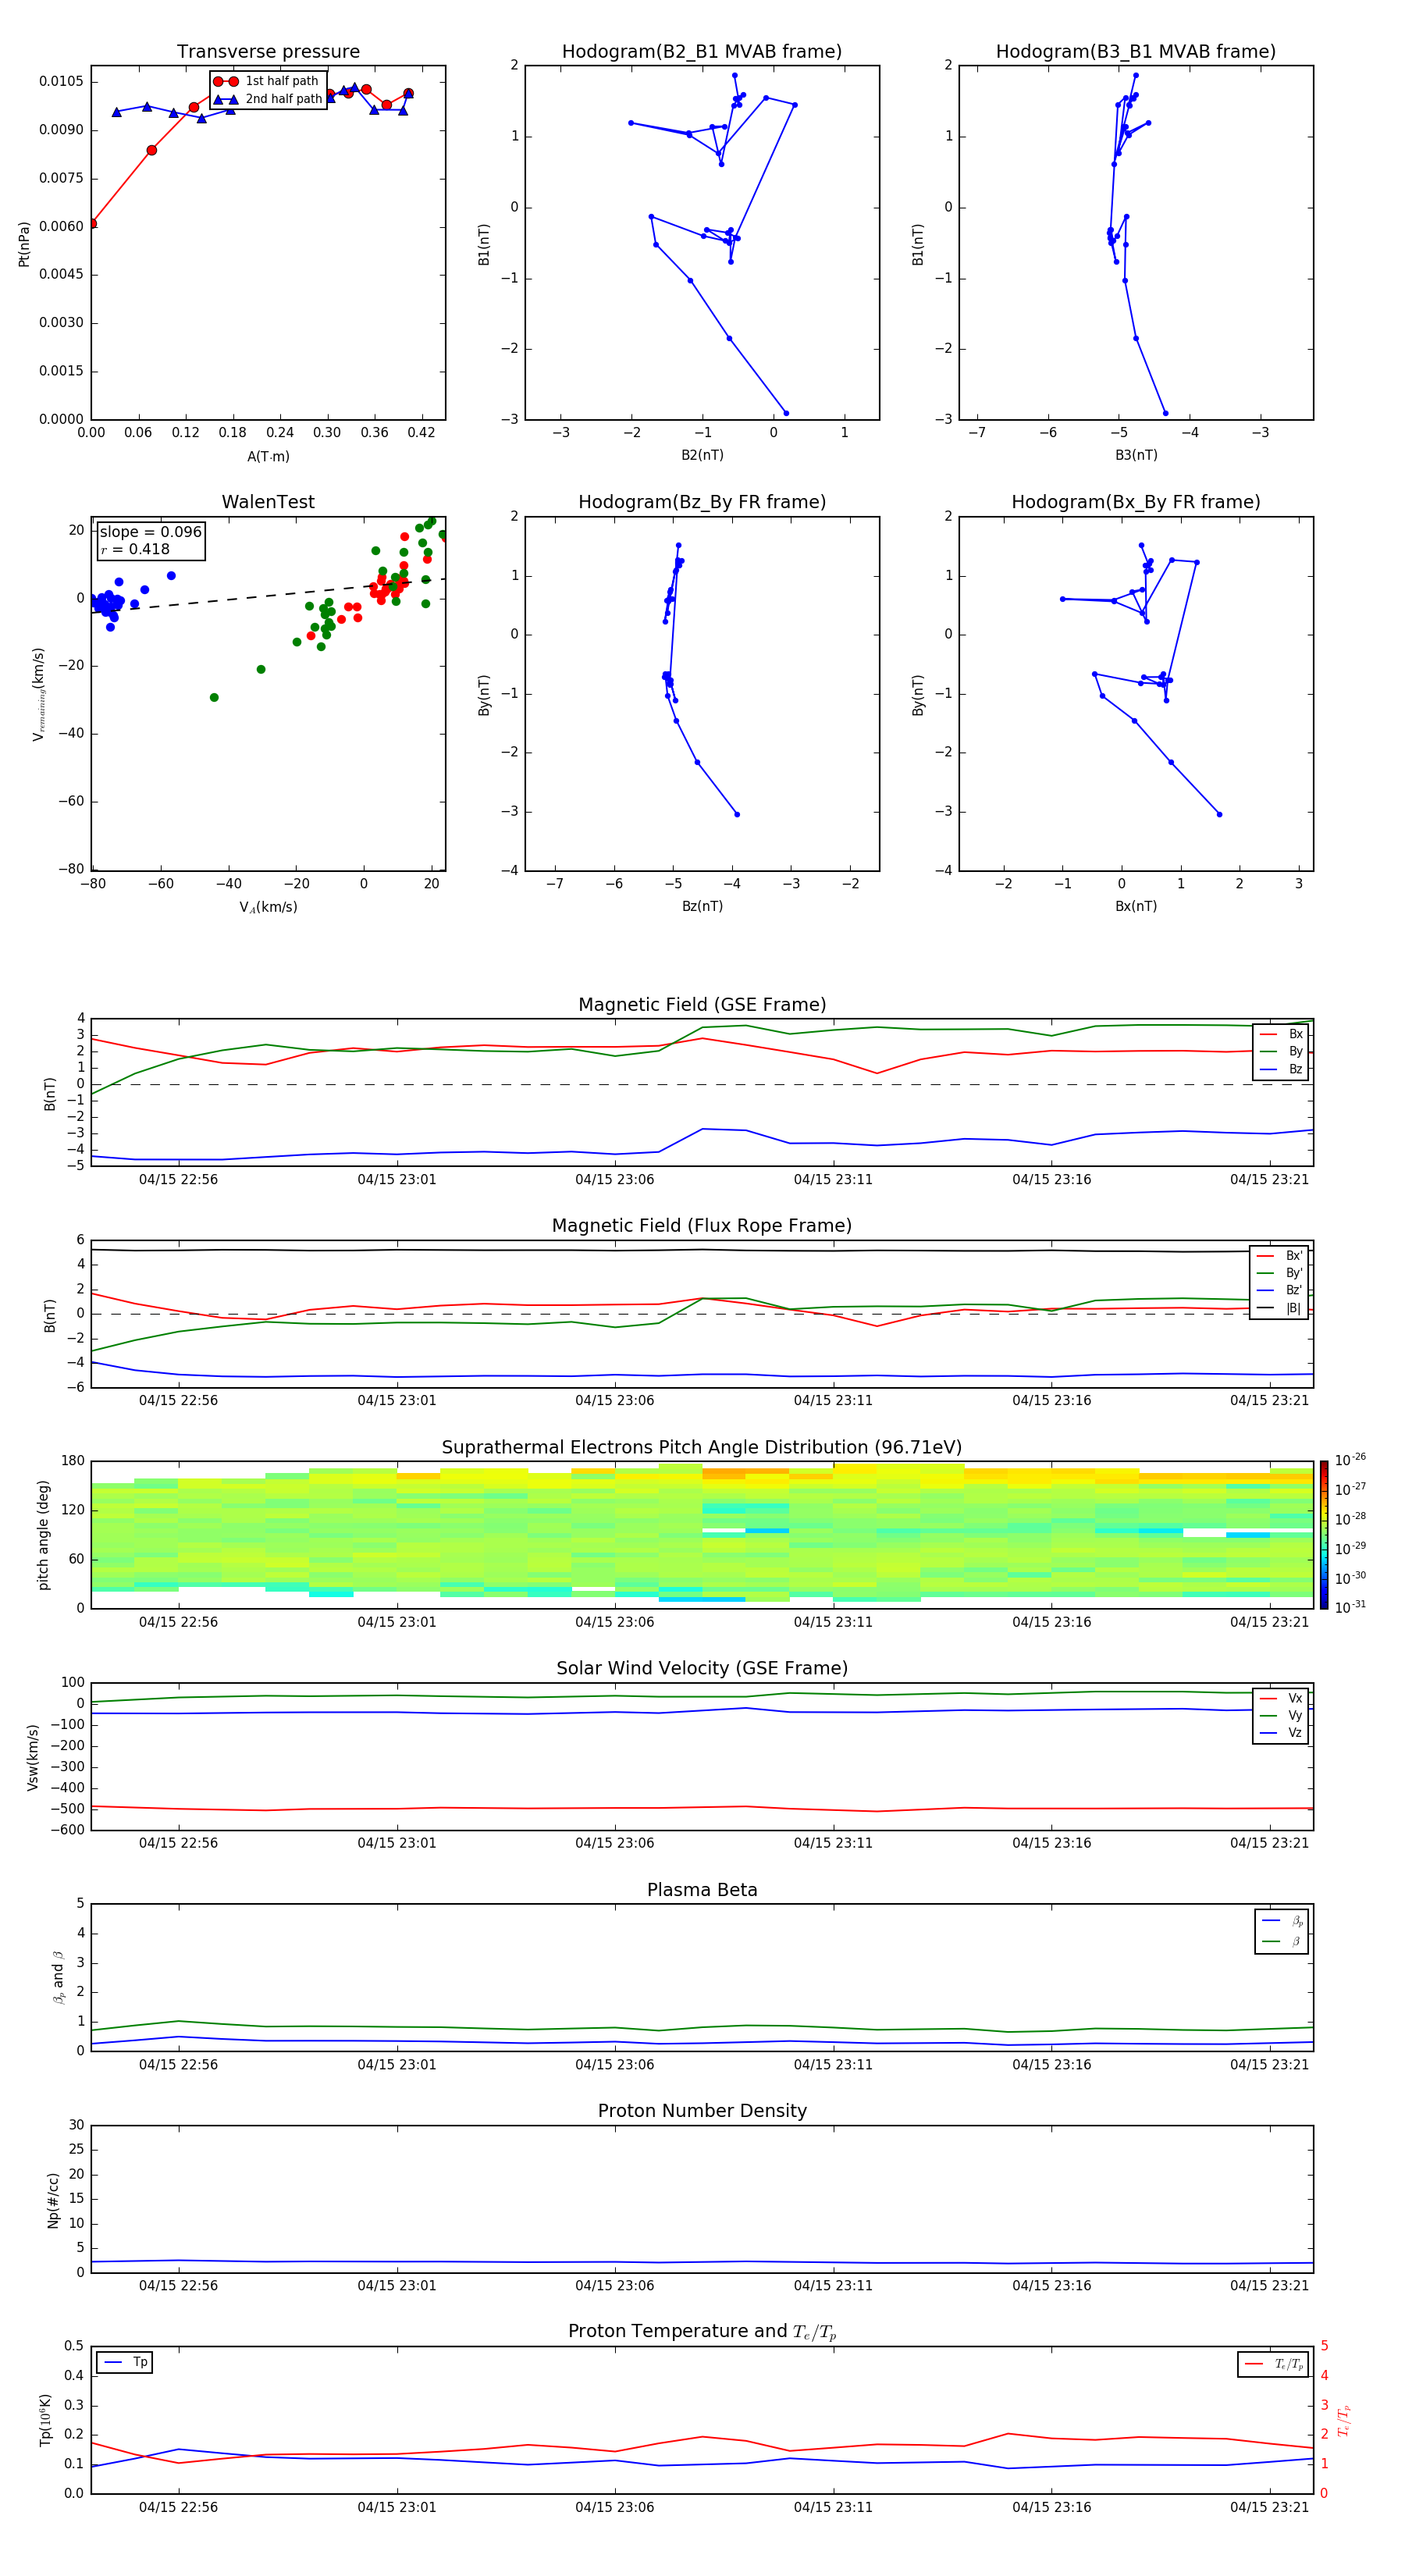Click the 'pitch angle (deg)' y-axis label
The height and width of the screenshot is (2576, 1405).
click(x=43, y=1535)
